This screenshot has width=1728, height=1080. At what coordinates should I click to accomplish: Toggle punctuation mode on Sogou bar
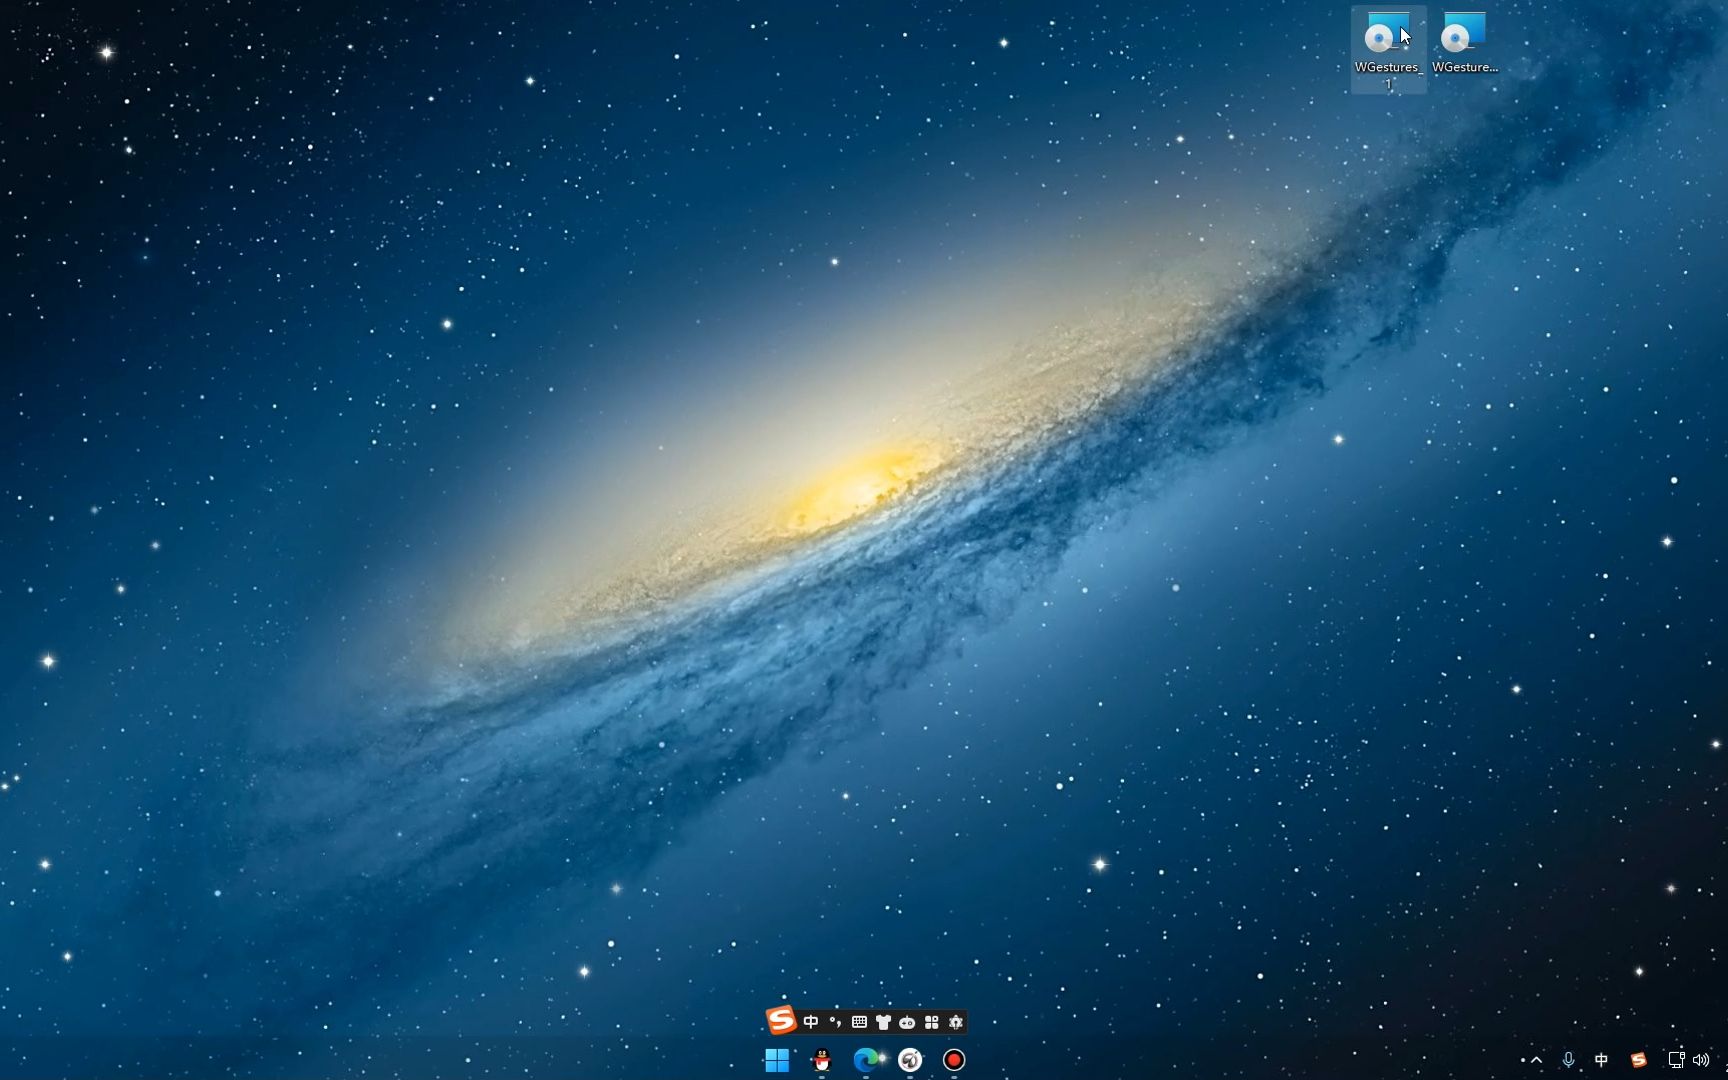tap(835, 1022)
